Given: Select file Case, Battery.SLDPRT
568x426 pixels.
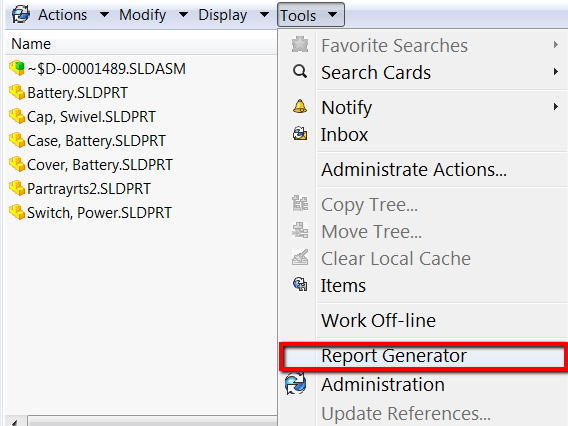Looking at the screenshot, I should [x=96, y=141].
